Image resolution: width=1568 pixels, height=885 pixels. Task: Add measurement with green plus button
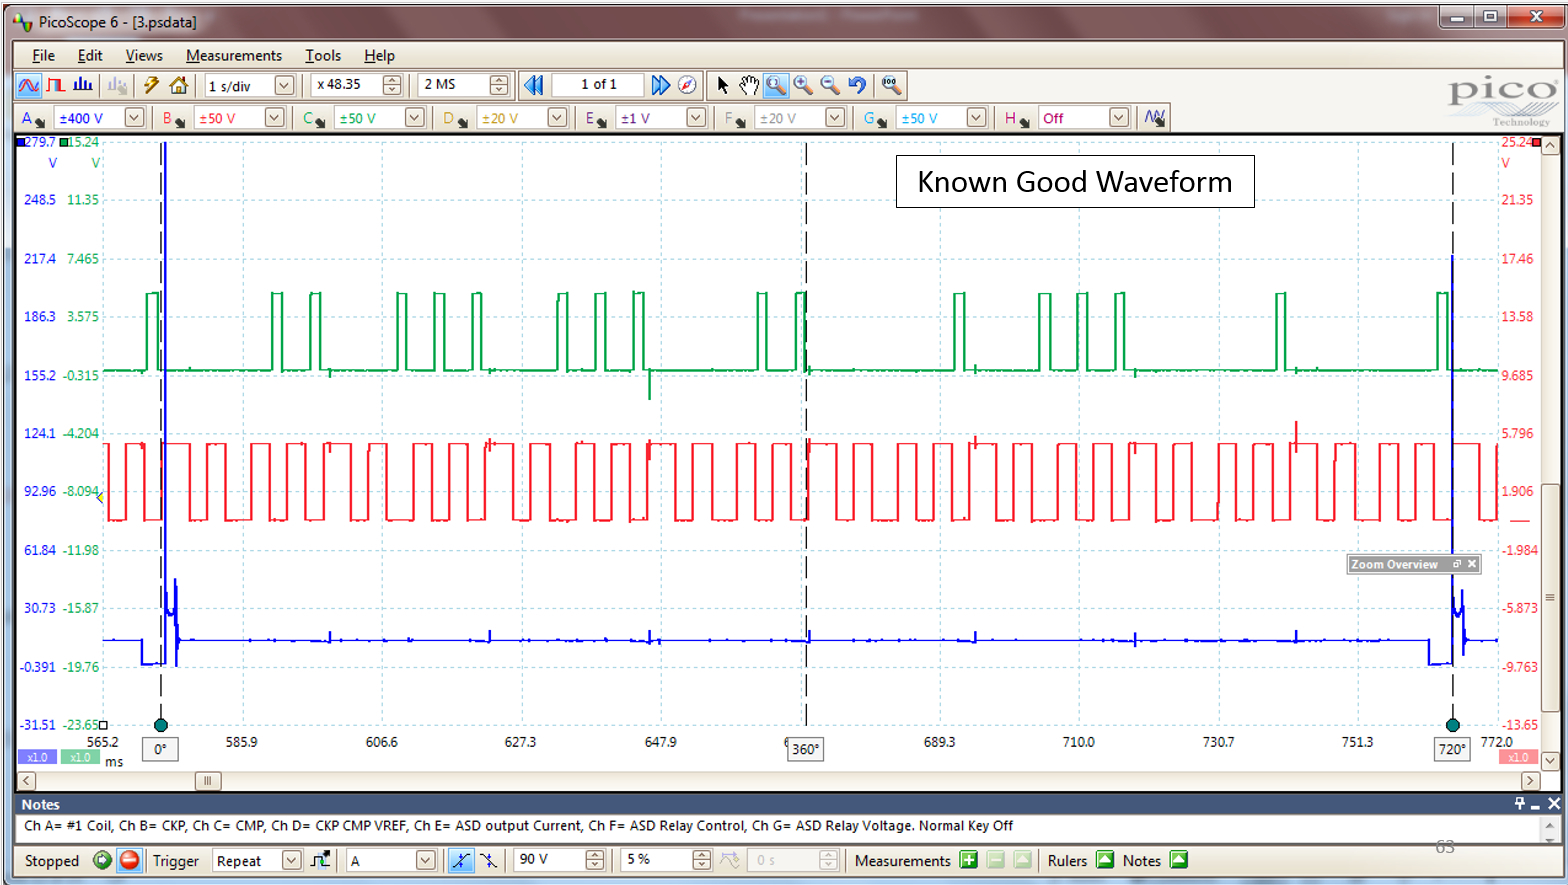[968, 860]
